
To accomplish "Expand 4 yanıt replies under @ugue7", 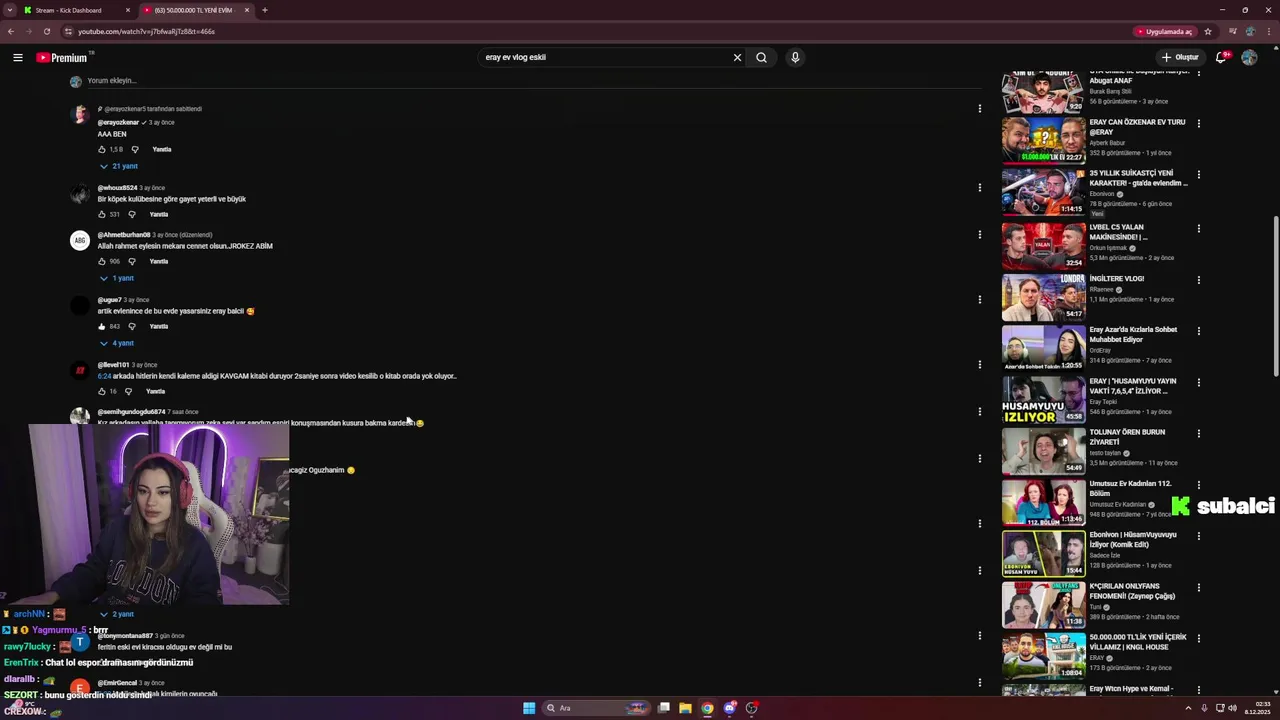I will coord(116,343).
